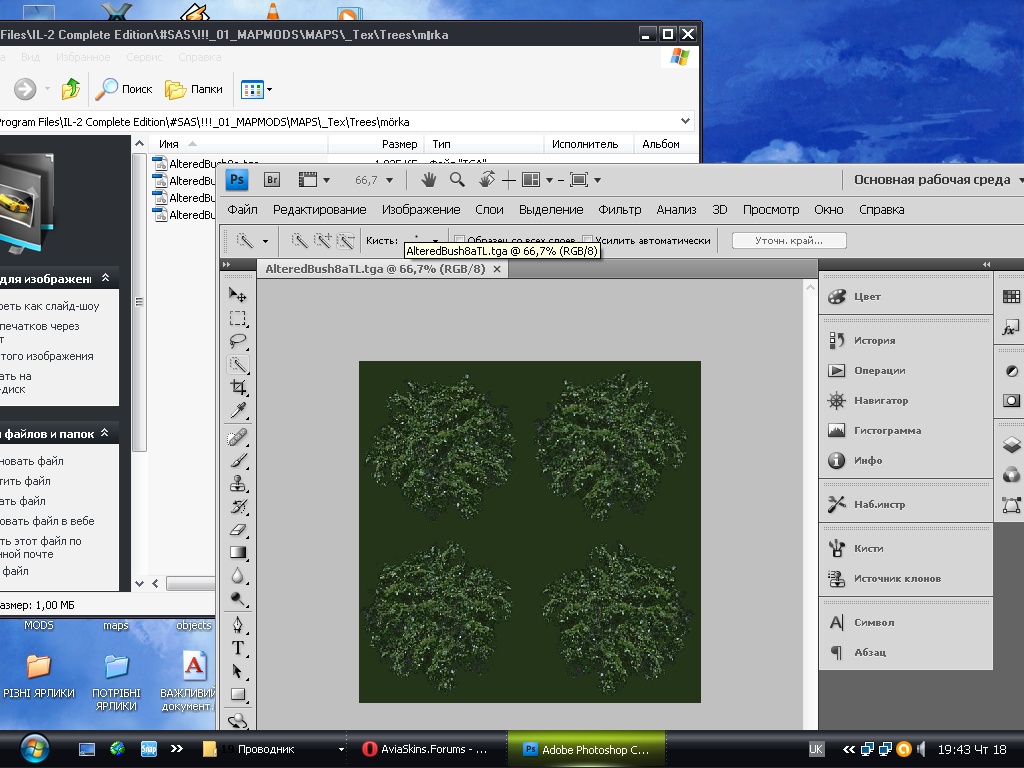Activate the Gradient tool
Image resolution: width=1024 pixels, height=768 pixels.
click(238, 552)
